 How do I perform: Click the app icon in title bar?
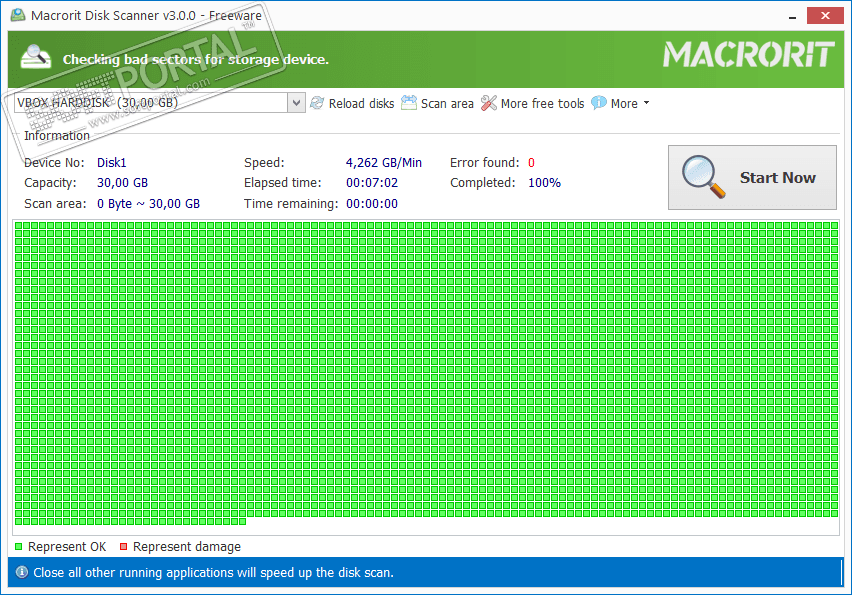(x=18, y=15)
